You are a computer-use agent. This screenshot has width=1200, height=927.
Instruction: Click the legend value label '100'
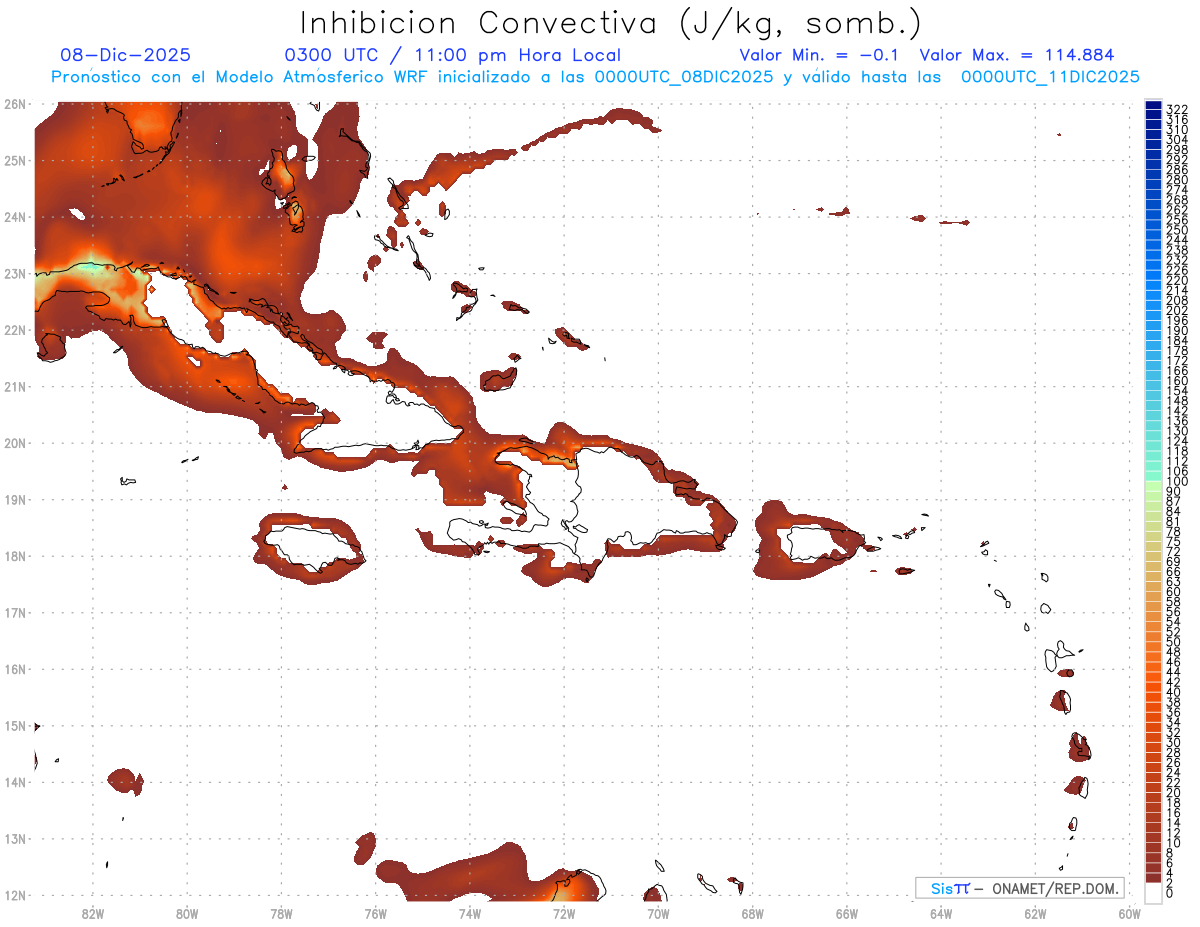tap(1177, 482)
